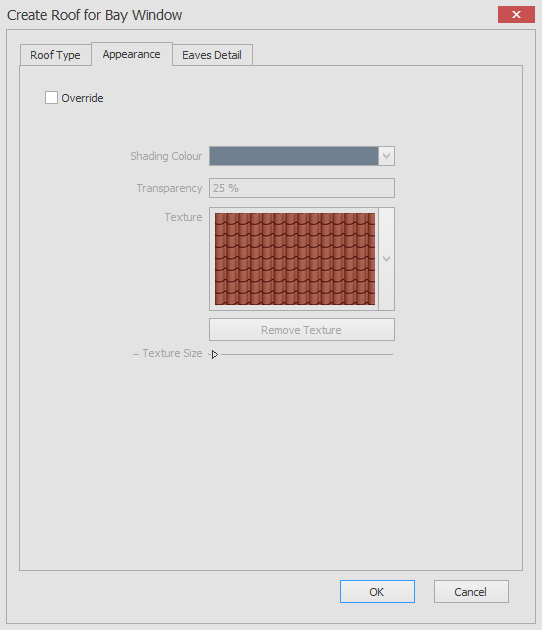Click the Texture Size slider handle
This screenshot has height=630, width=542.
[x=214, y=354]
